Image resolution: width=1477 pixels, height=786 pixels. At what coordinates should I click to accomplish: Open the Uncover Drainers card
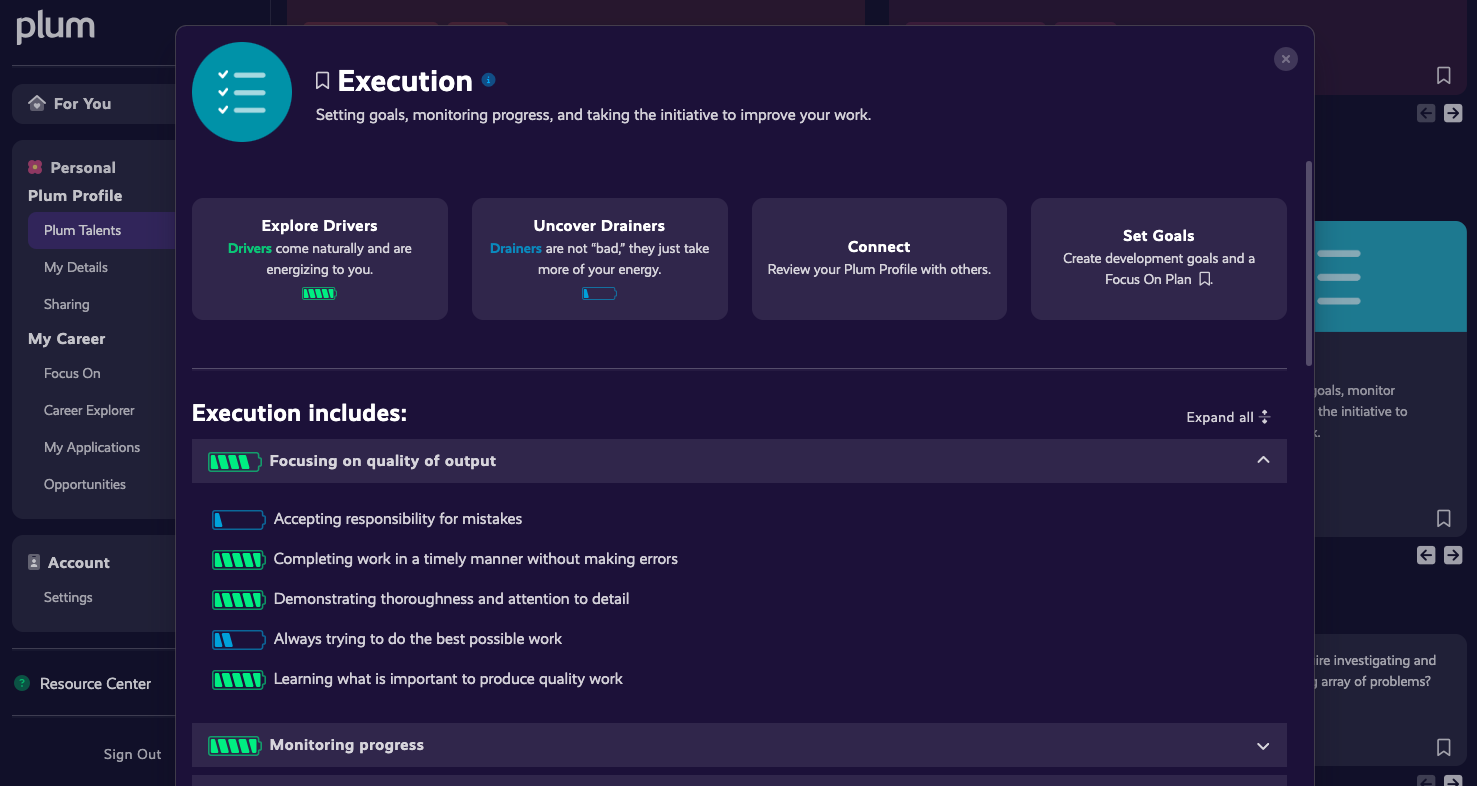click(x=599, y=259)
